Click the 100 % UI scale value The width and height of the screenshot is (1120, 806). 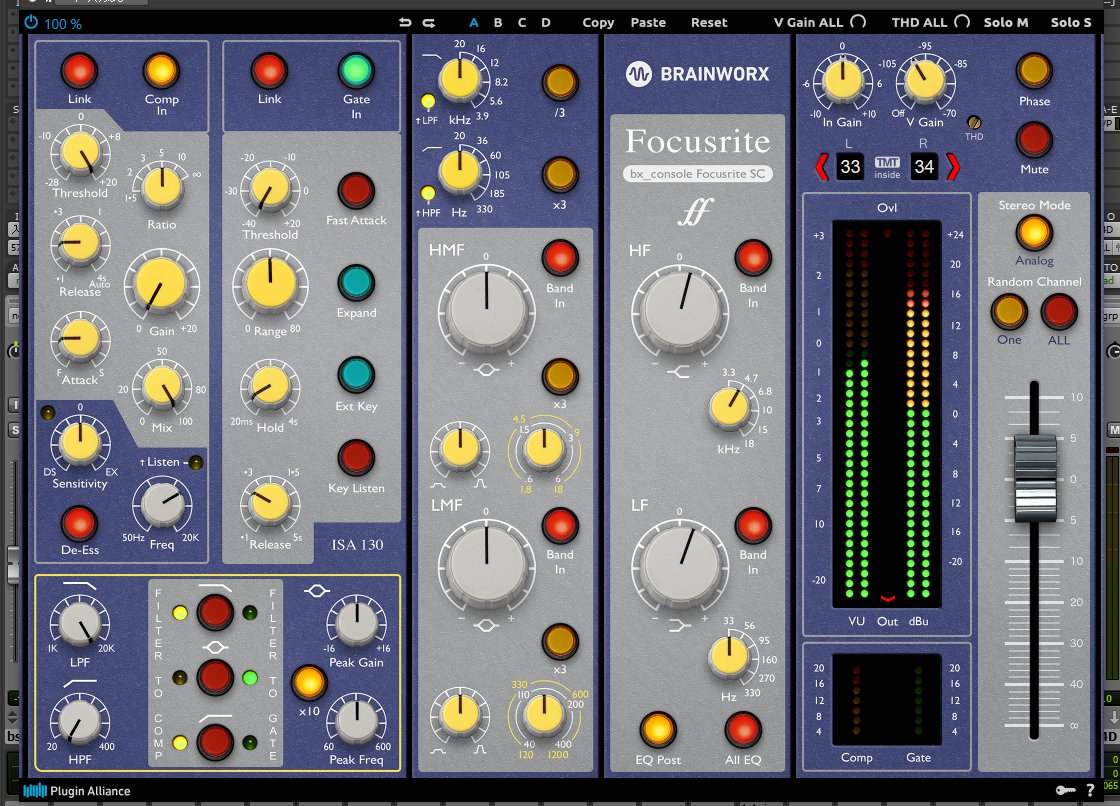(63, 24)
